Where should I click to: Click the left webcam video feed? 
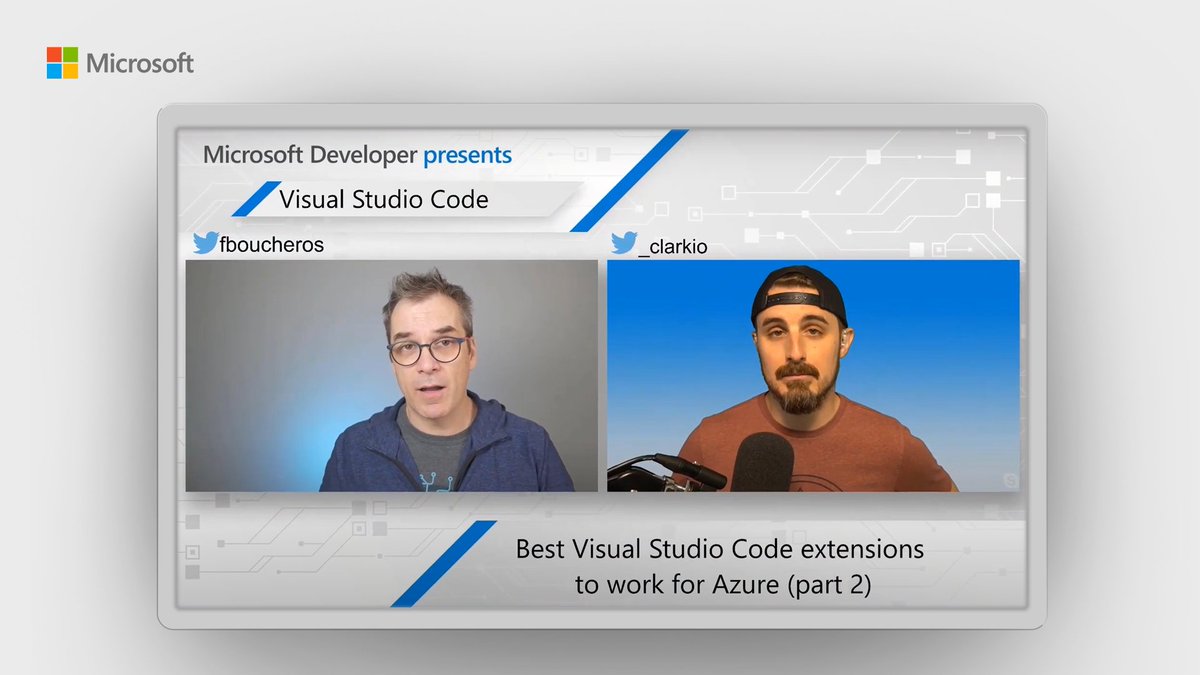(391, 376)
